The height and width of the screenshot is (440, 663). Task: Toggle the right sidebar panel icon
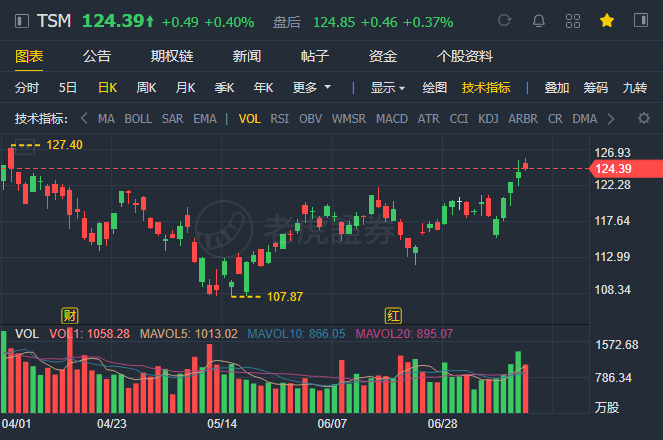coord(641,20)
